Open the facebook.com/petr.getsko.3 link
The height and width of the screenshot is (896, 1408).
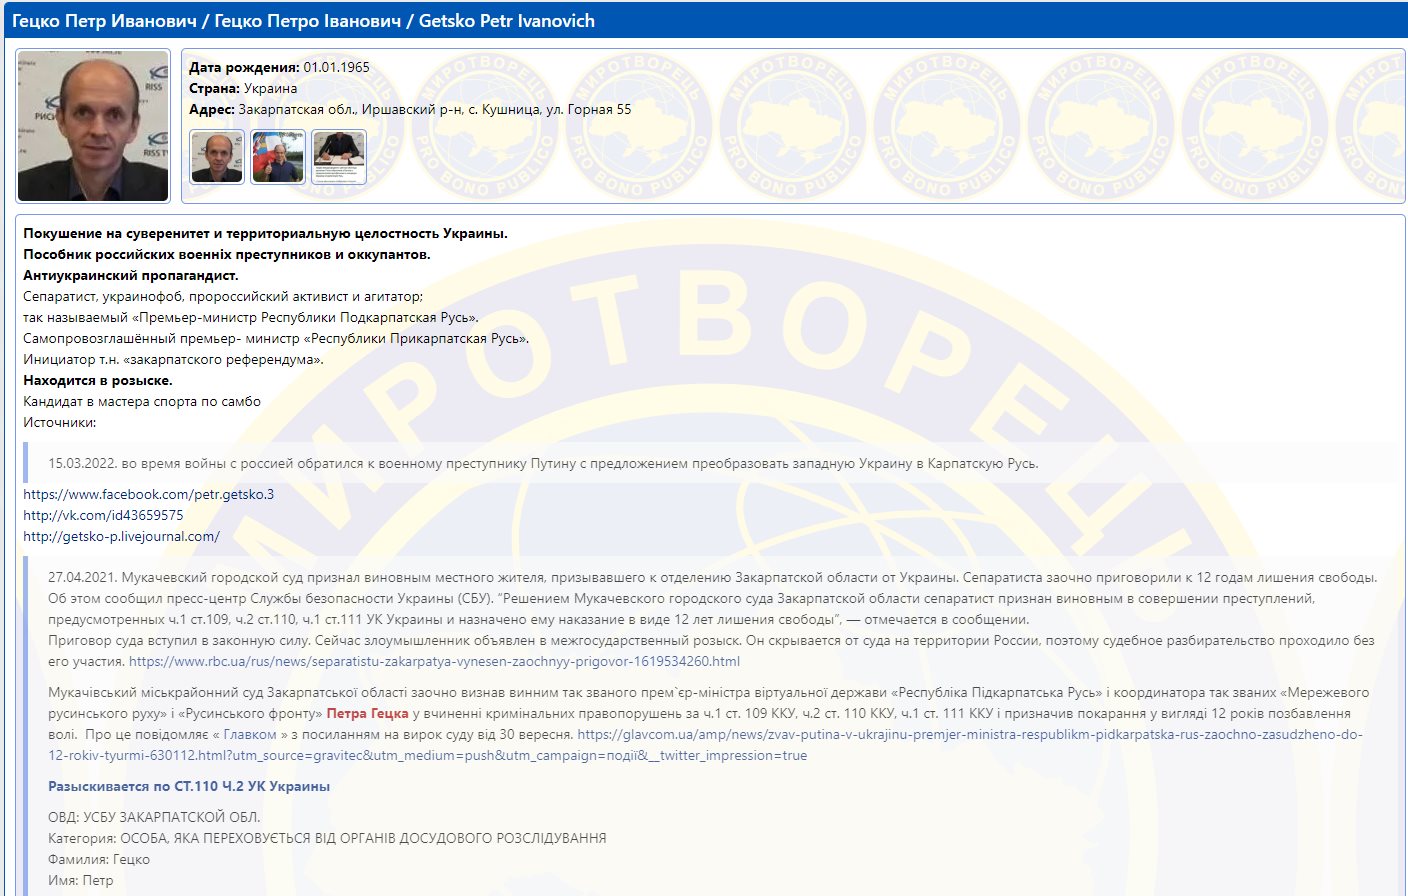[x=148, y=494]
